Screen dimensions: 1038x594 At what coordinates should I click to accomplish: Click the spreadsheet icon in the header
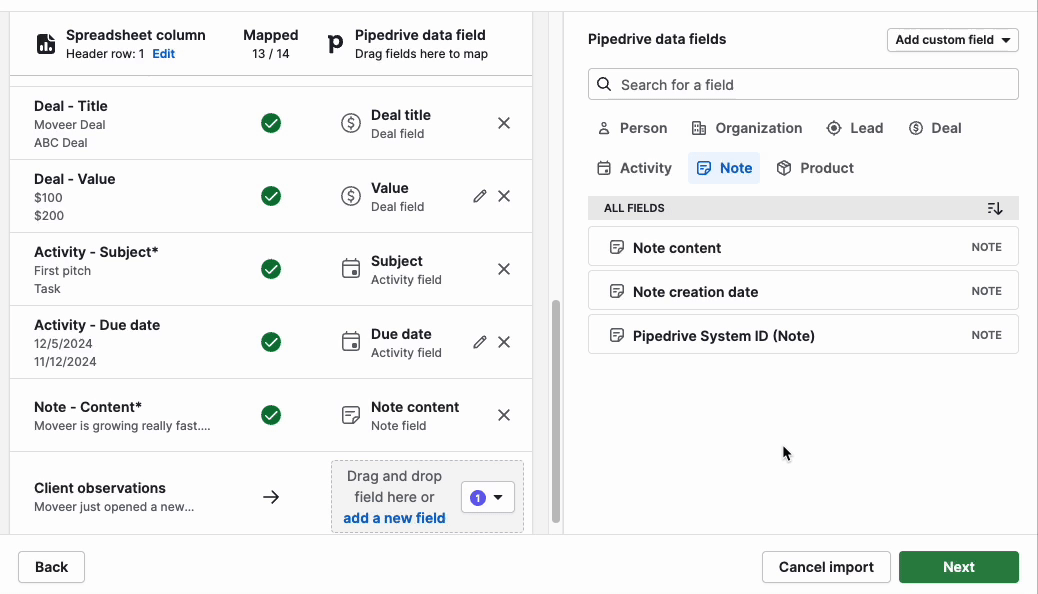[46, 44]
